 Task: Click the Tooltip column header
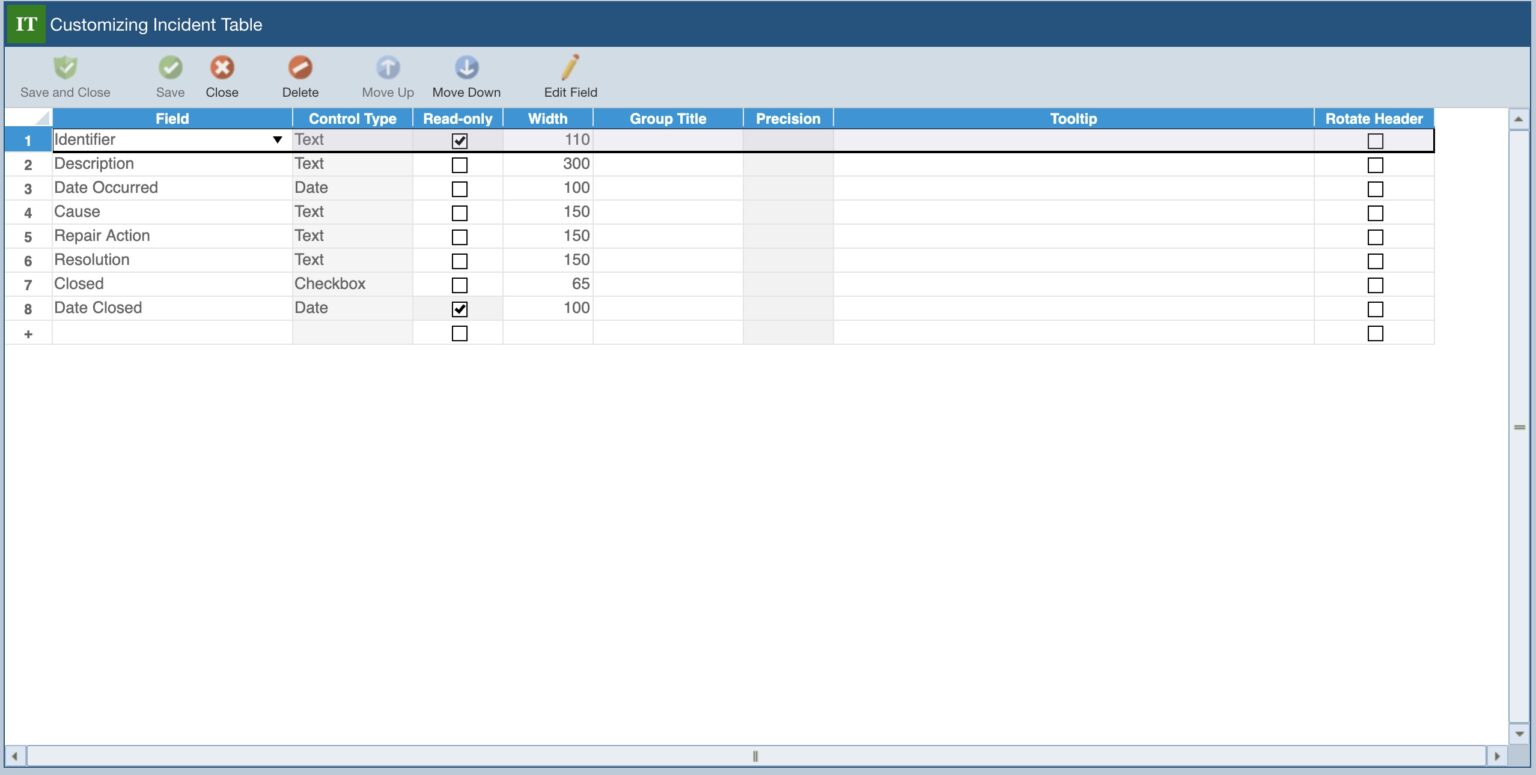1073,118
